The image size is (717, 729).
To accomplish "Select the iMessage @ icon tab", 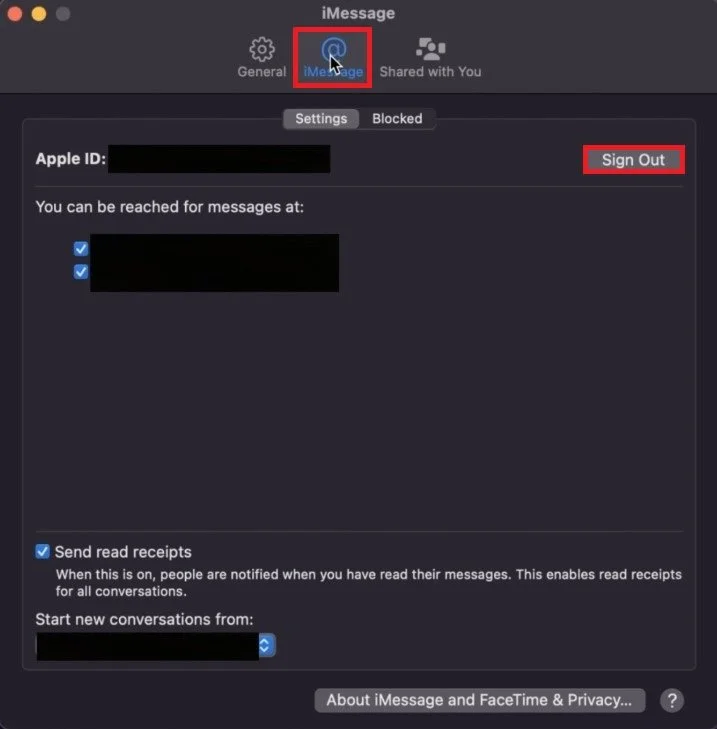I will click(x=333, y=57).
